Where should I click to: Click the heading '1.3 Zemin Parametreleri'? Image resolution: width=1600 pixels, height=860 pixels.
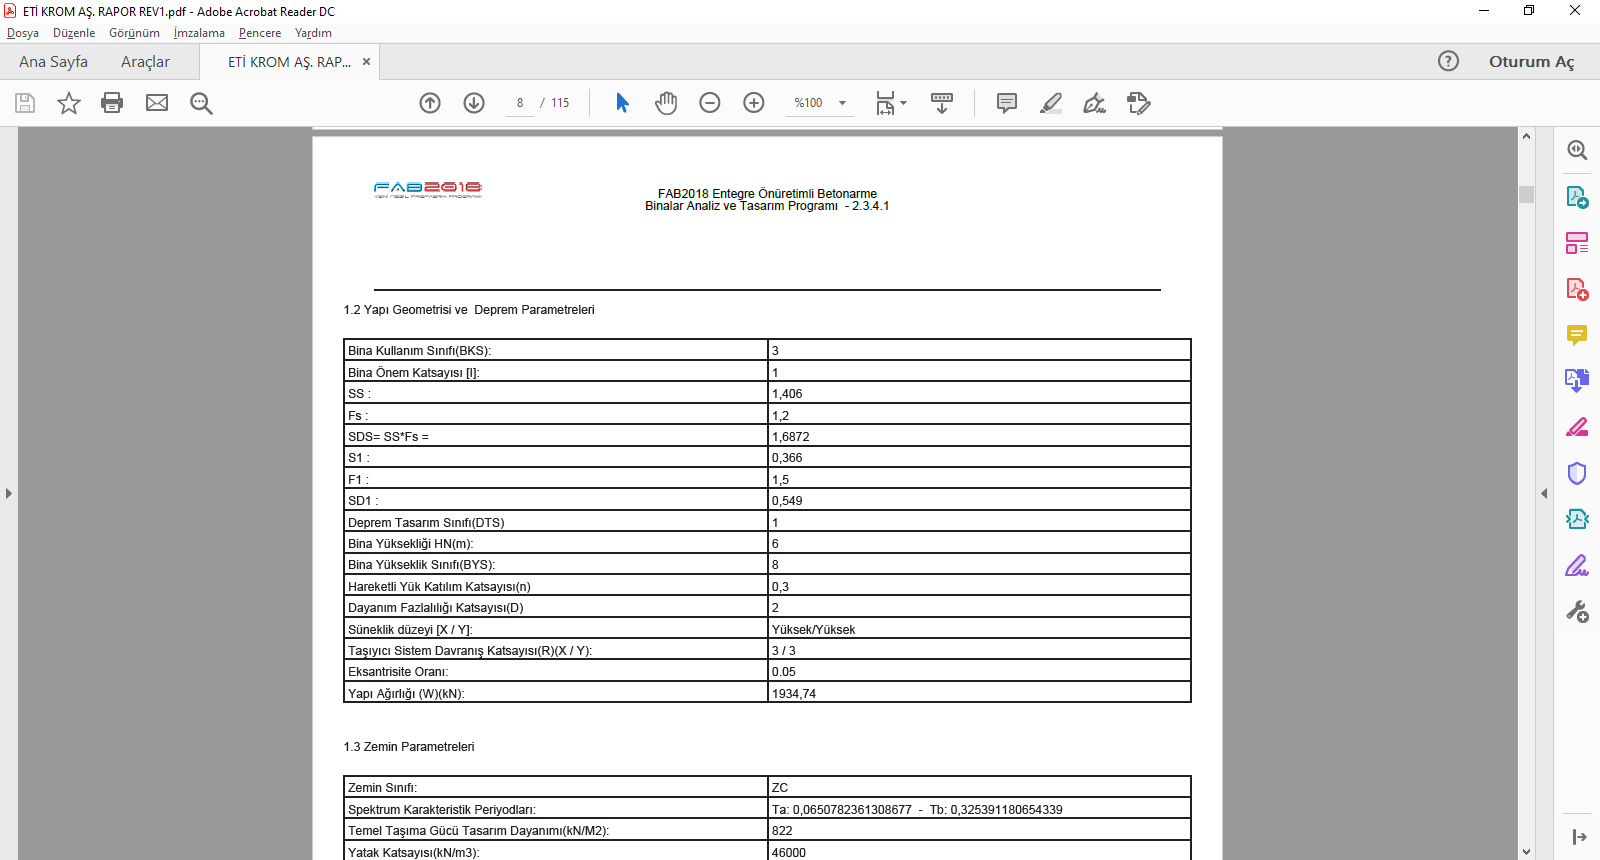pos(409,747)
